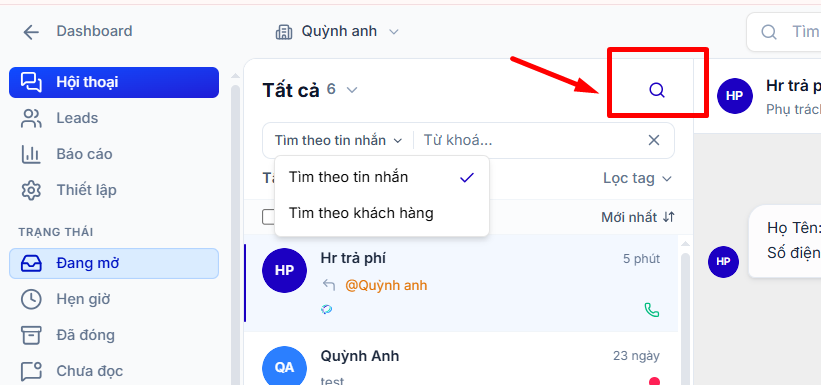The image size is (821, 385).
Task: Toggle the Mới nhất sort order
Action: [x=638, y=217]
